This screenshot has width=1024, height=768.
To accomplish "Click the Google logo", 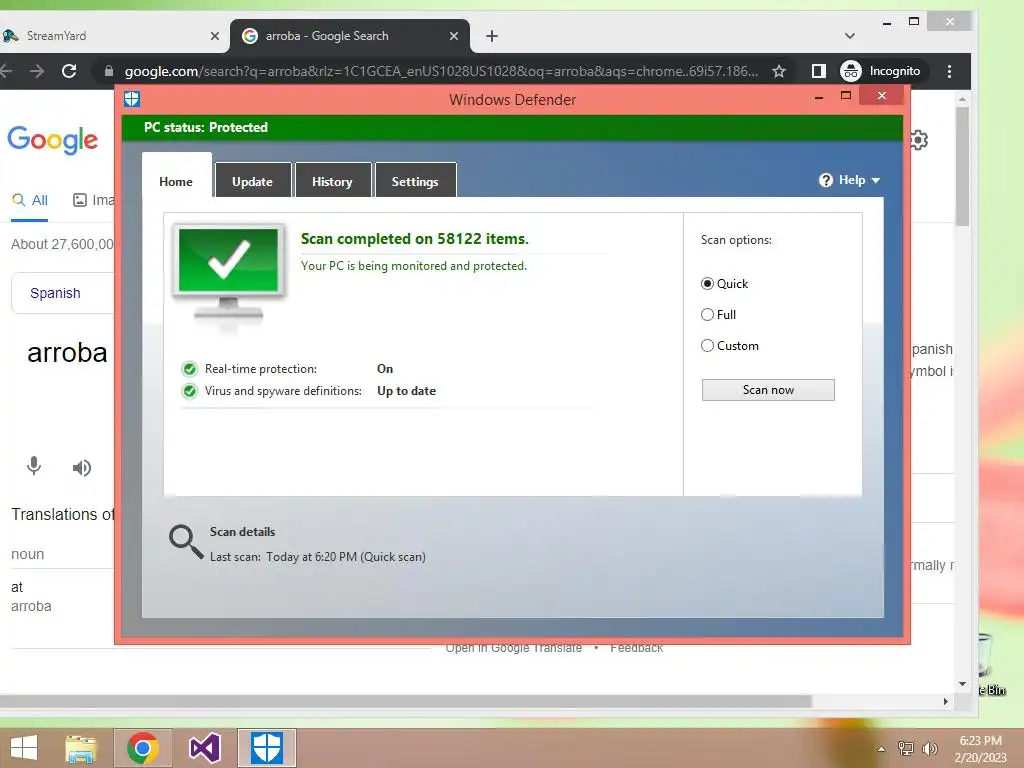I will click(52, 140).
